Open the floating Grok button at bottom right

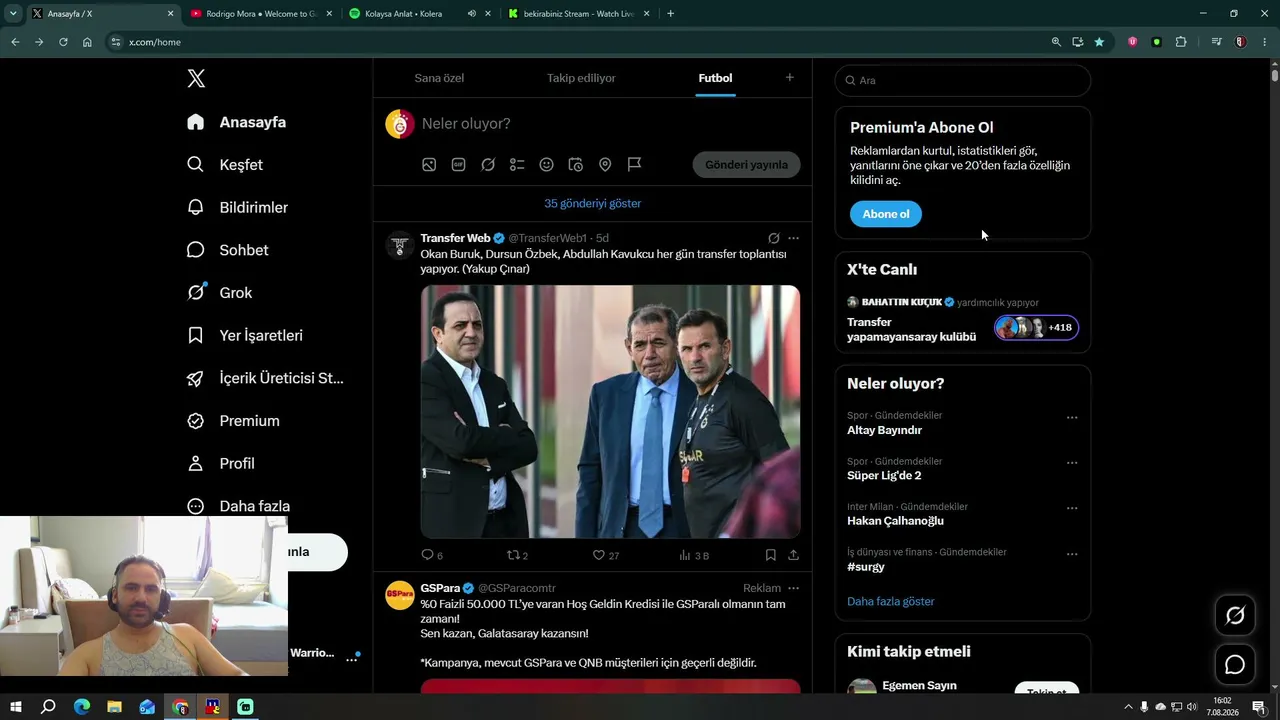coord(1235,616)
